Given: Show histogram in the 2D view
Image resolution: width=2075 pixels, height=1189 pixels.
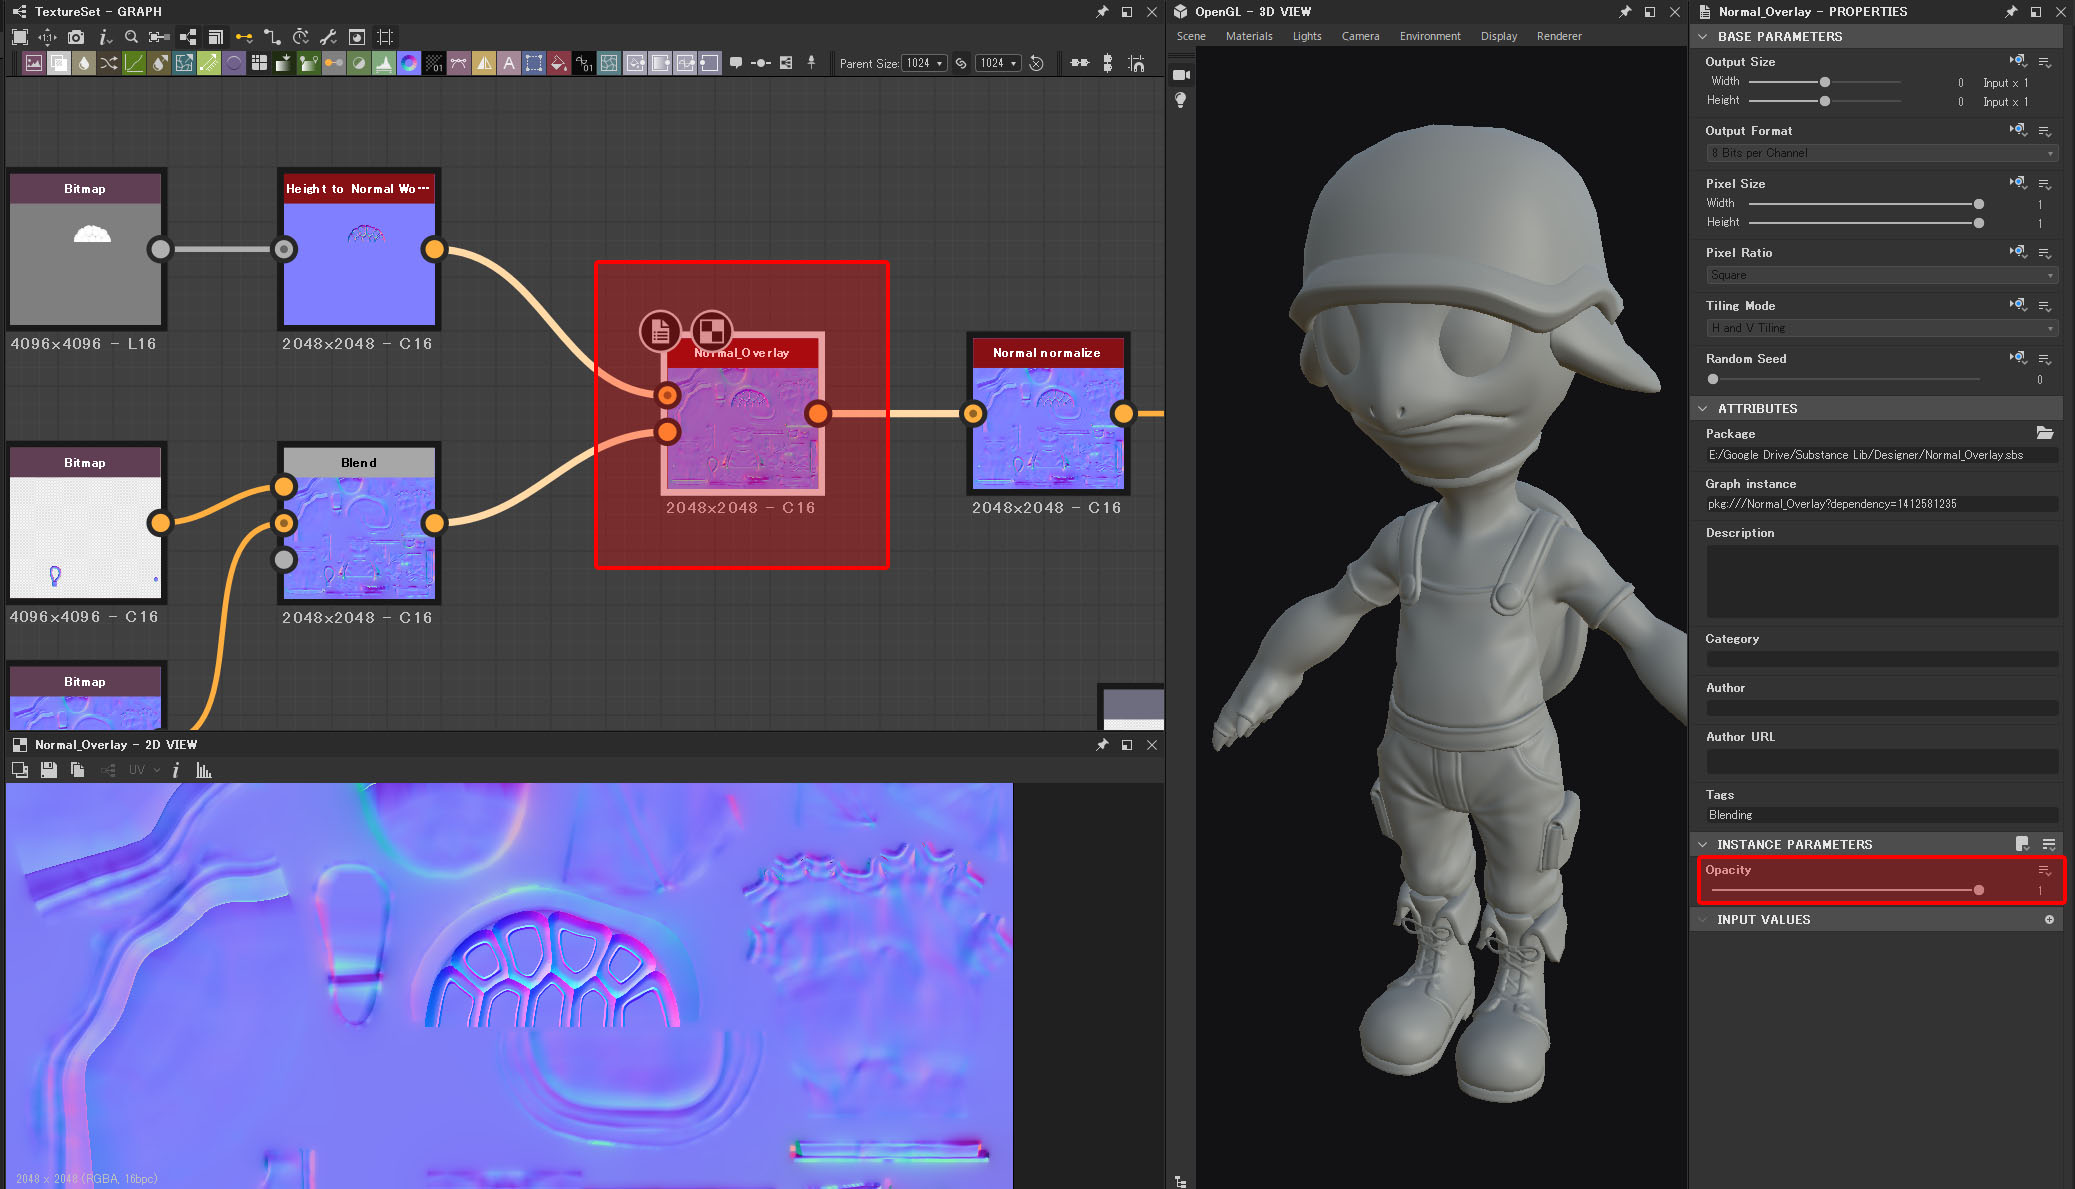Looking at the screenshot, I should tap(204, 770).
